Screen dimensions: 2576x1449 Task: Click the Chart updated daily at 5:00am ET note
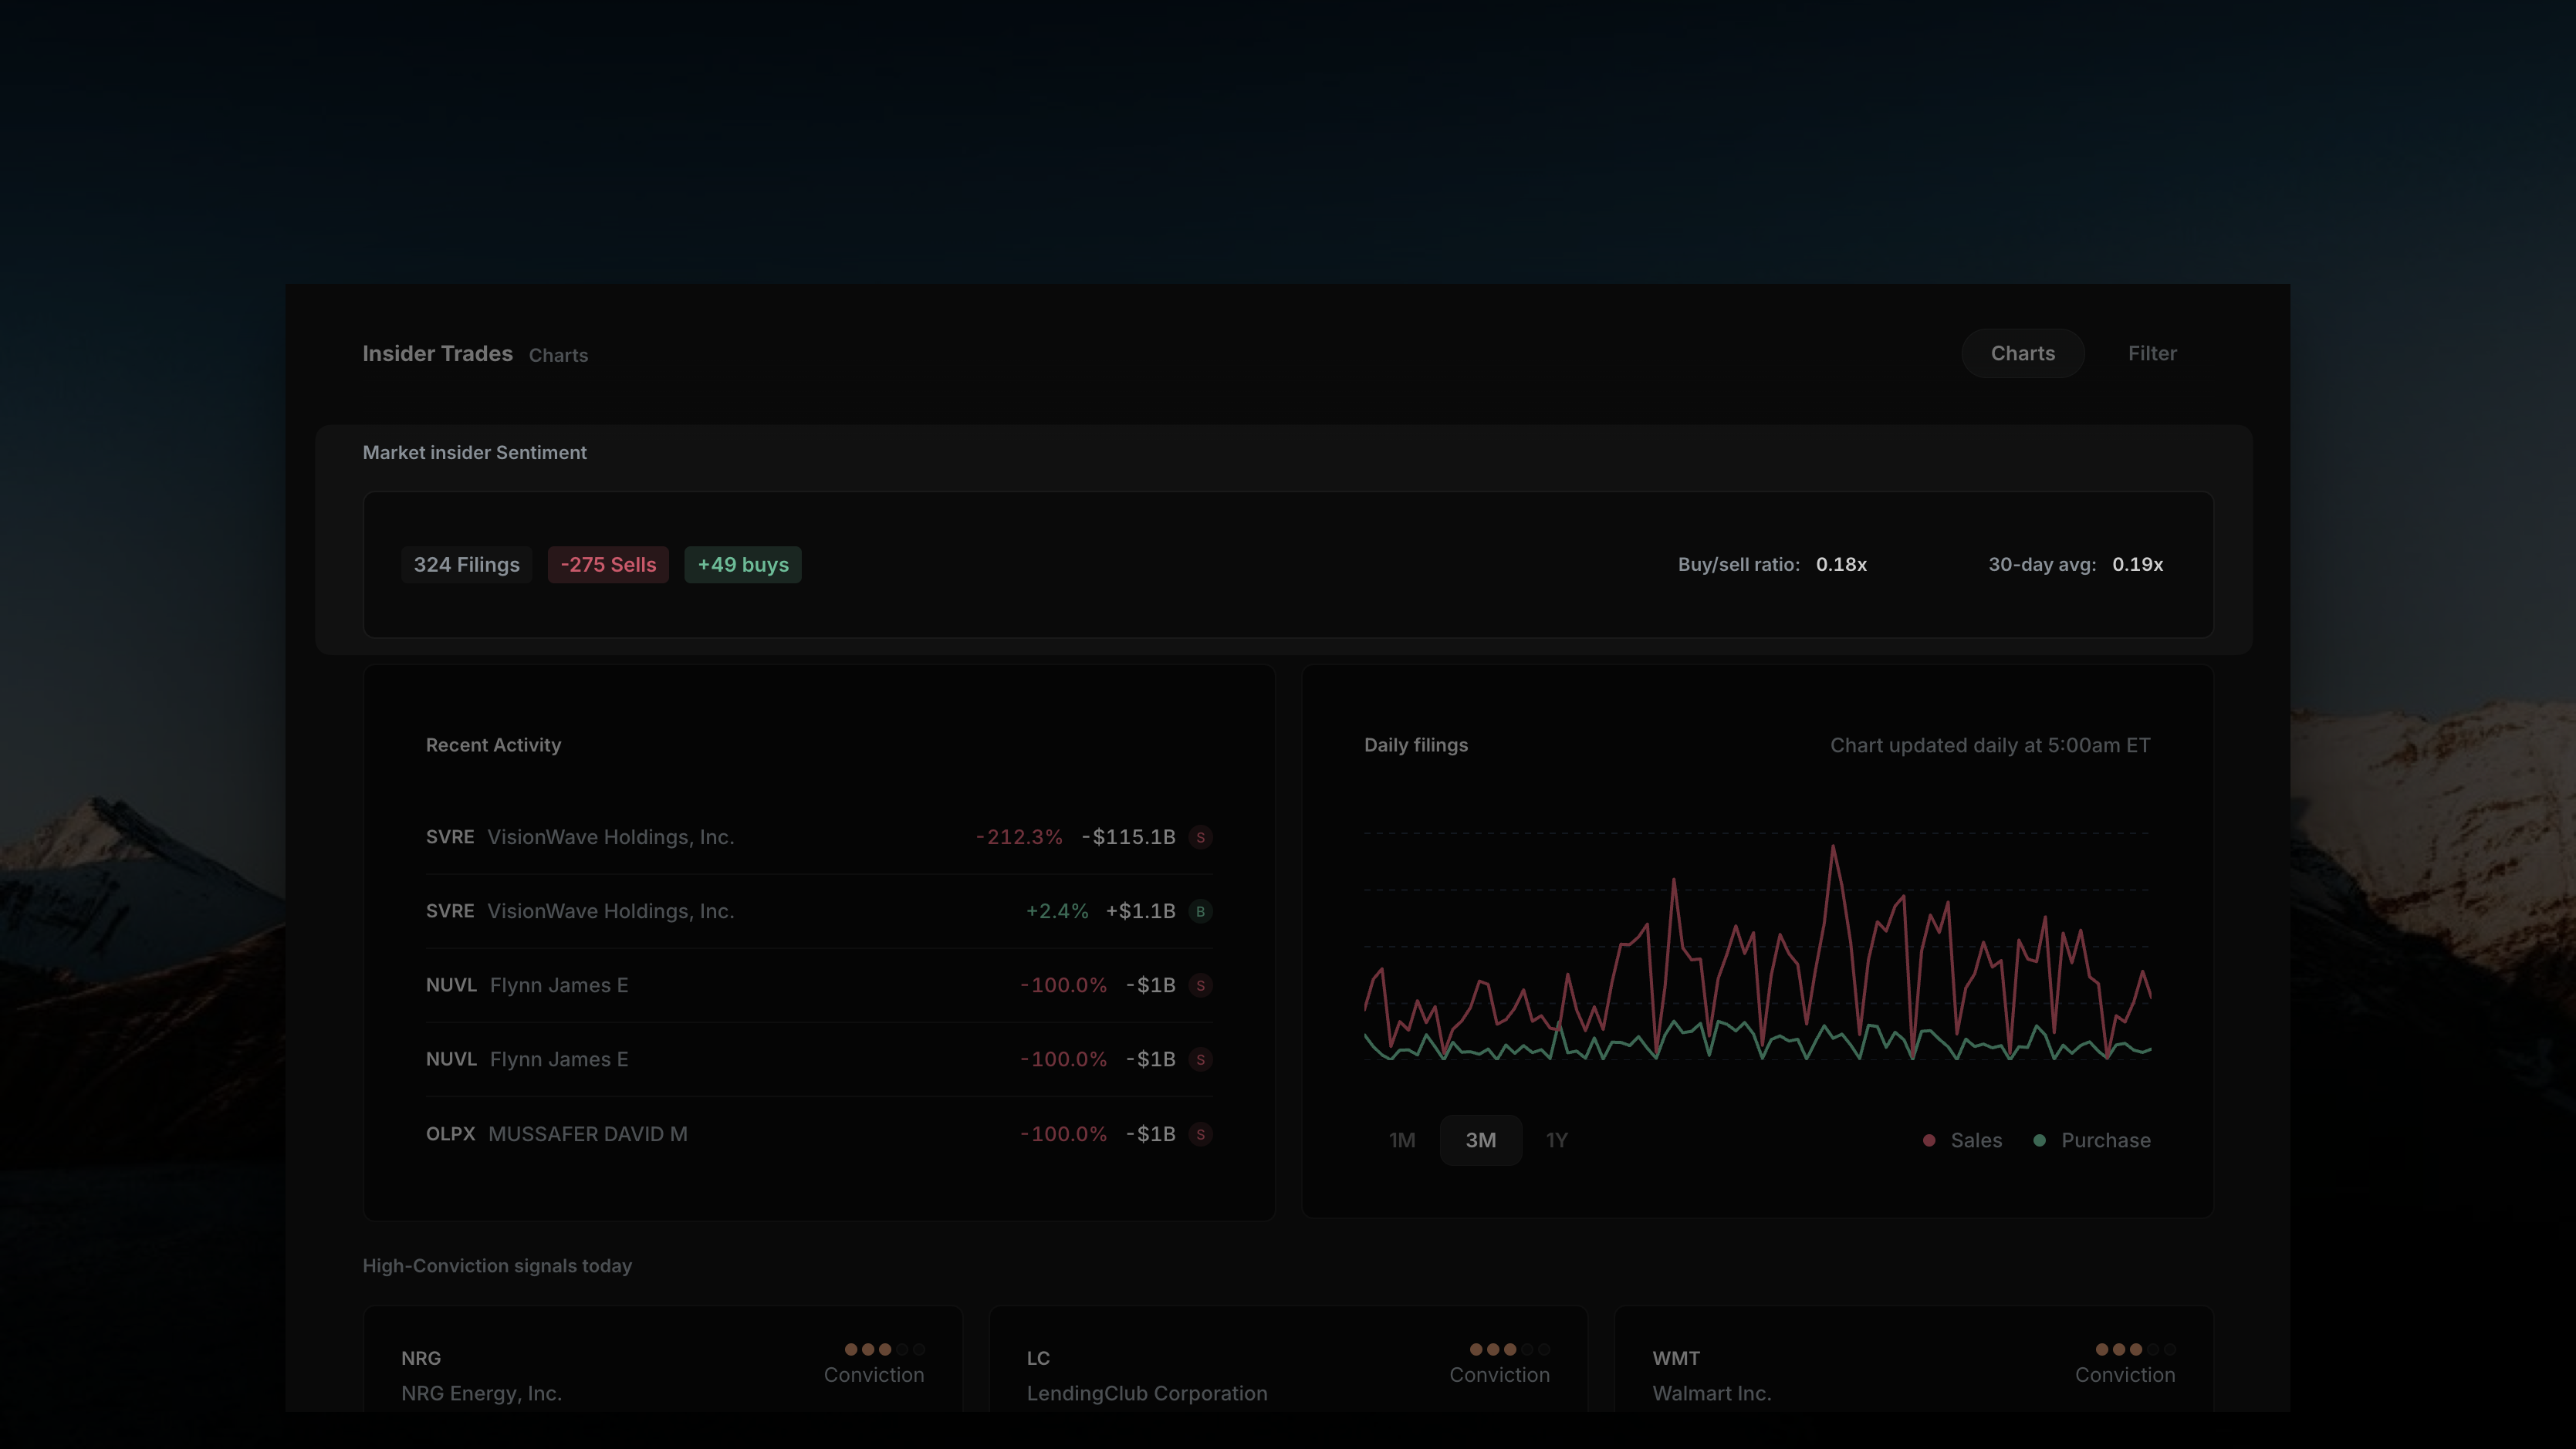click(x=1990, y=745)
